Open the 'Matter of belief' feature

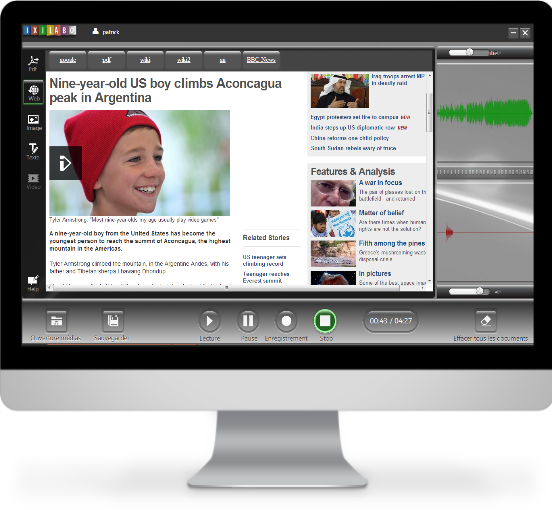381,213
